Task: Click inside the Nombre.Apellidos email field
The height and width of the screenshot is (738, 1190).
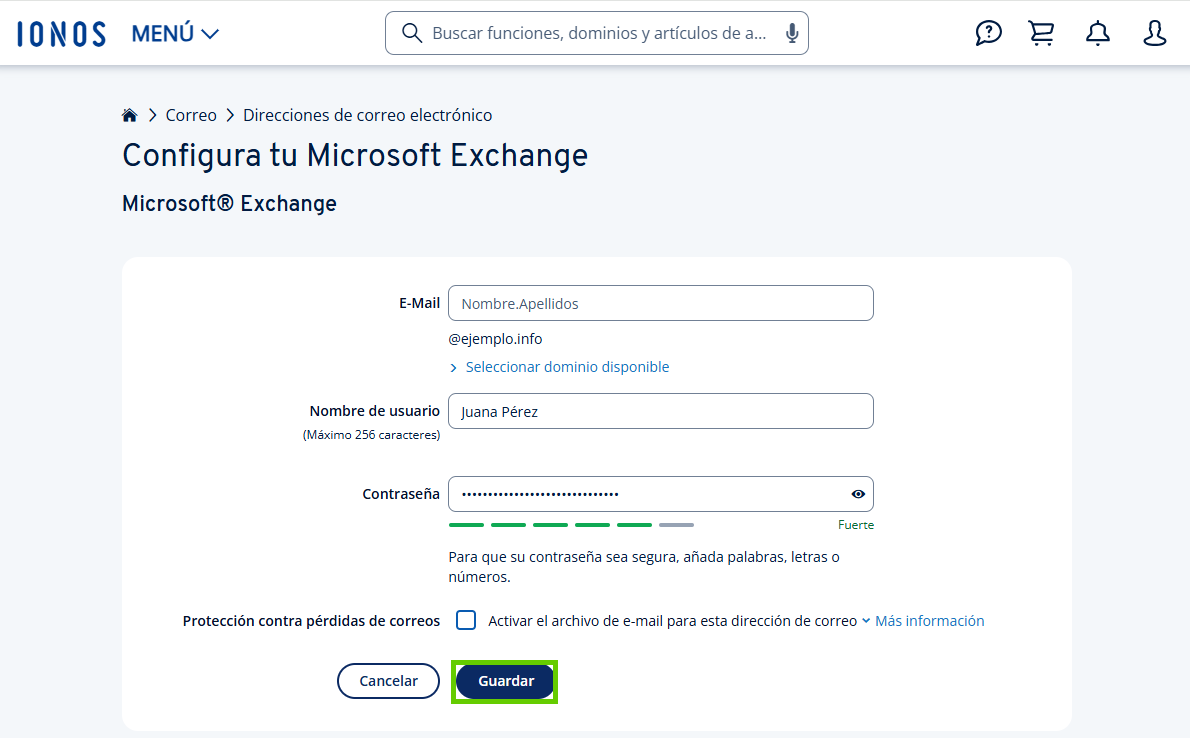Action: tap(660, 303)
